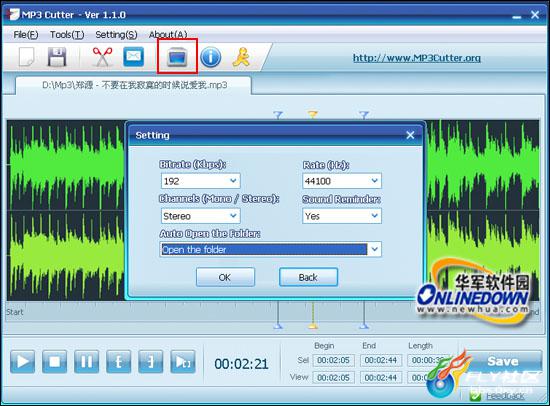Click the 00:02:21 current time display
Screen dimensions: 550x406
click(241, 364)
